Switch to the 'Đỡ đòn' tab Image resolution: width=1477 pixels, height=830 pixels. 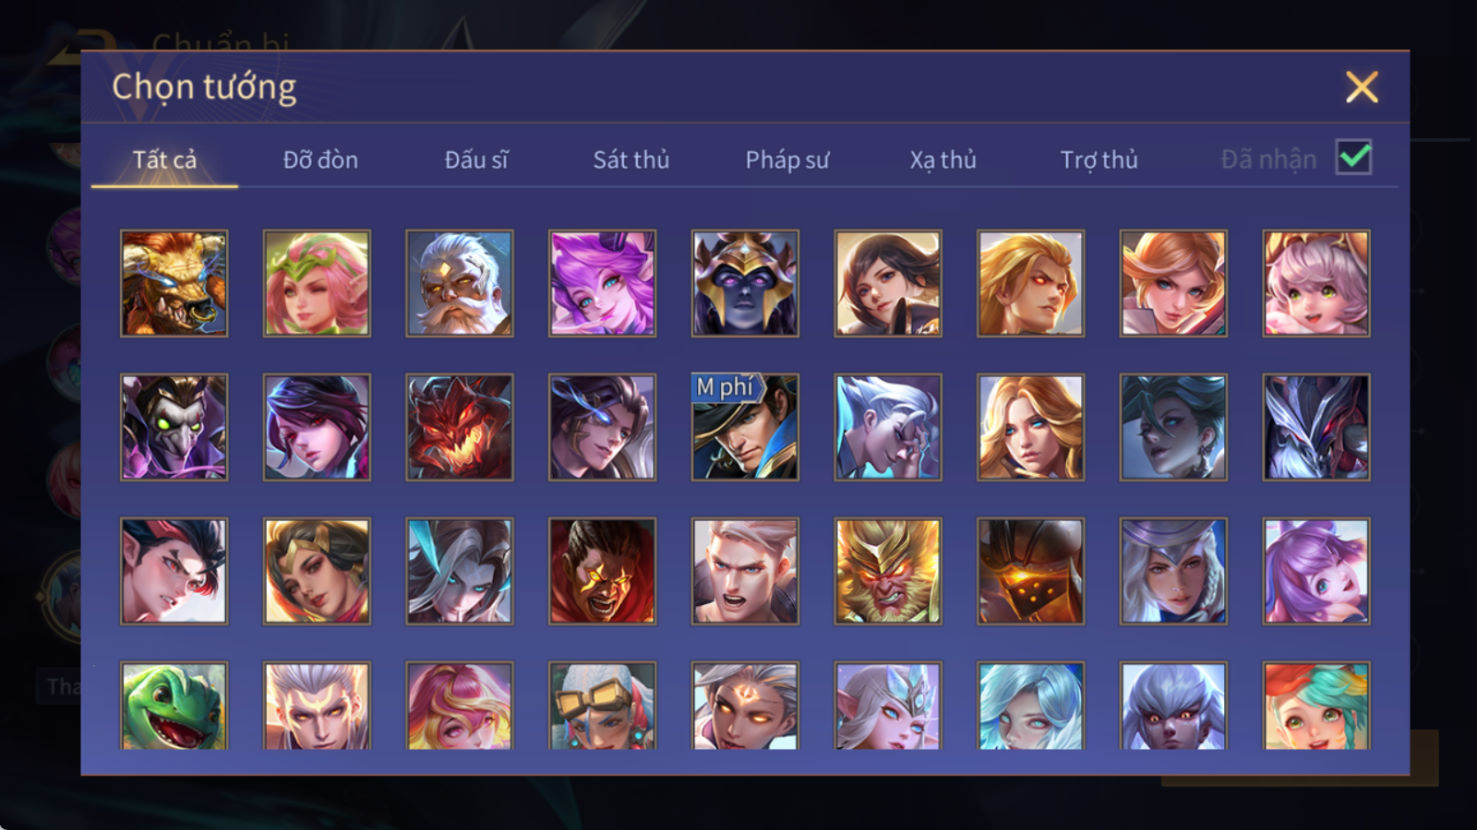320,160
